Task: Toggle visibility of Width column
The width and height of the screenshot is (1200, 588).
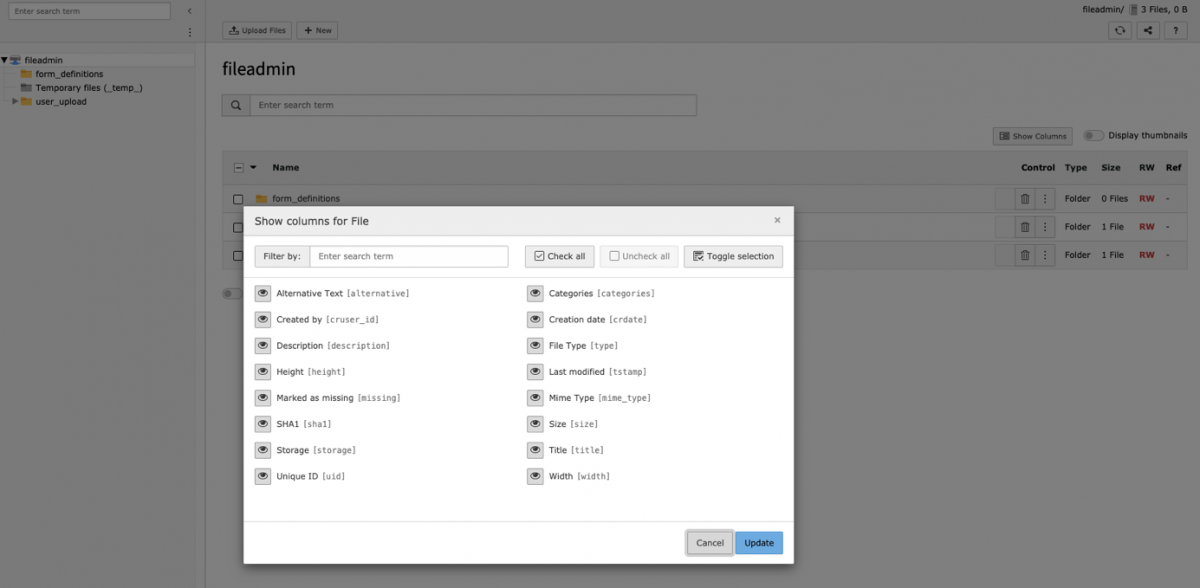Action: tap(536, 476)
